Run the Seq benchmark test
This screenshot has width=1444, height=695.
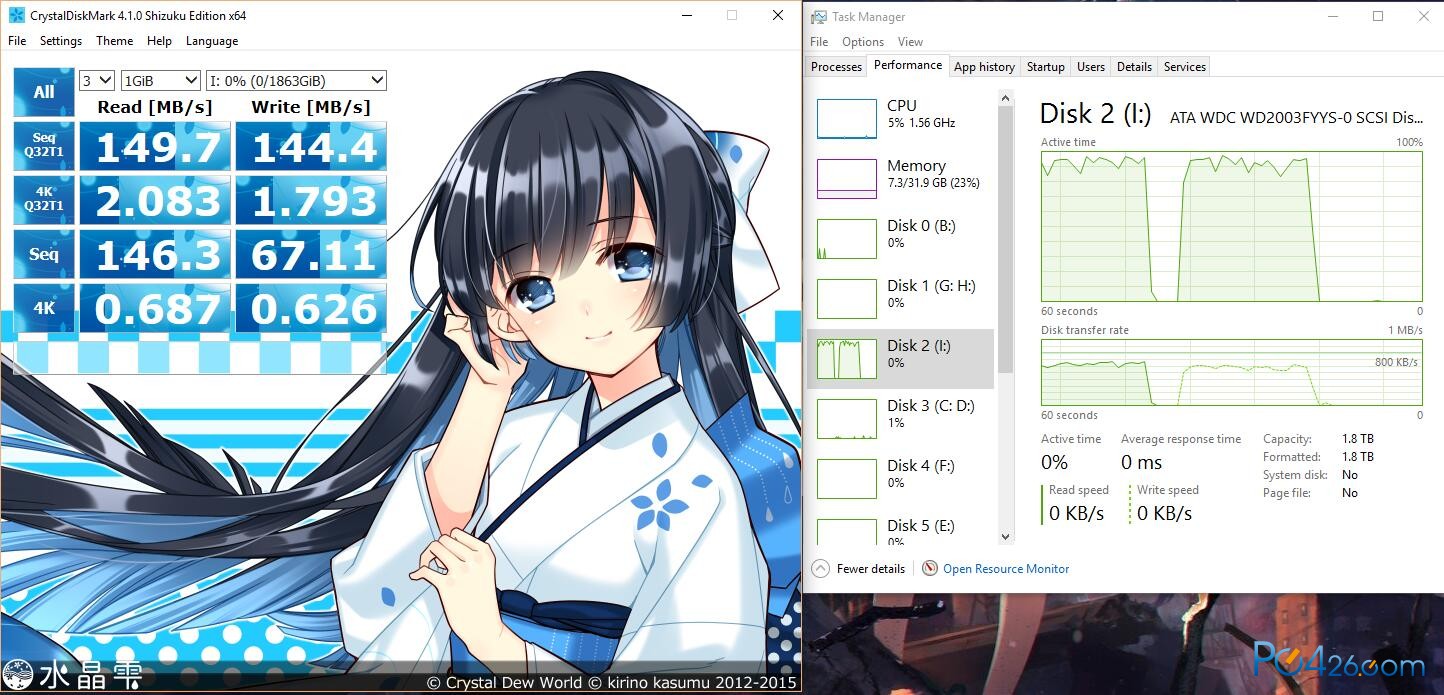tap(44, 254)
